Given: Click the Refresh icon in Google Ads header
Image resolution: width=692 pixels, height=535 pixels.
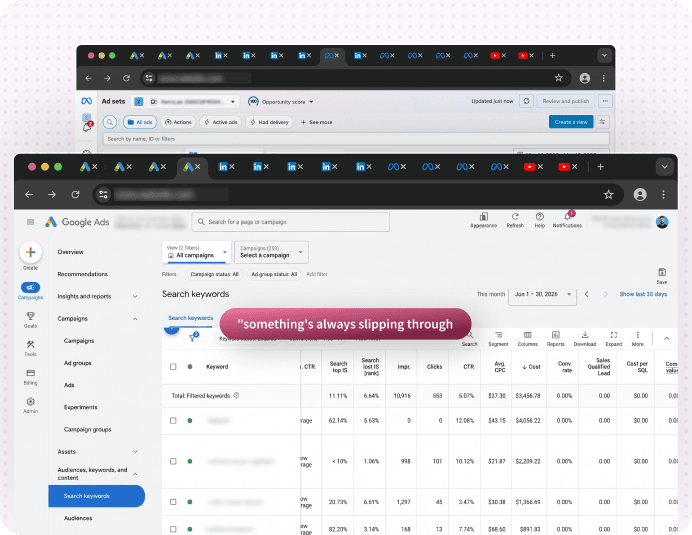Looking at the screenshot, I should tap(515, 216).
